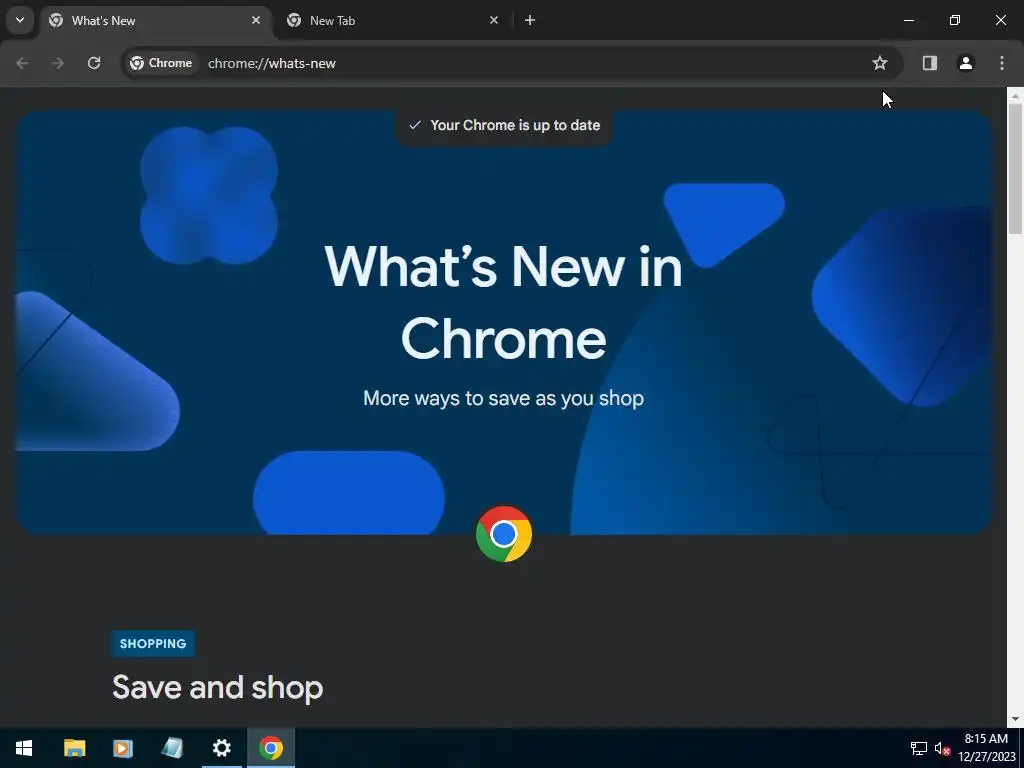The width and height of the screenshot is (1024, 768).
Task: Click the What's New in Chrome headline
Action: (504, 302)
